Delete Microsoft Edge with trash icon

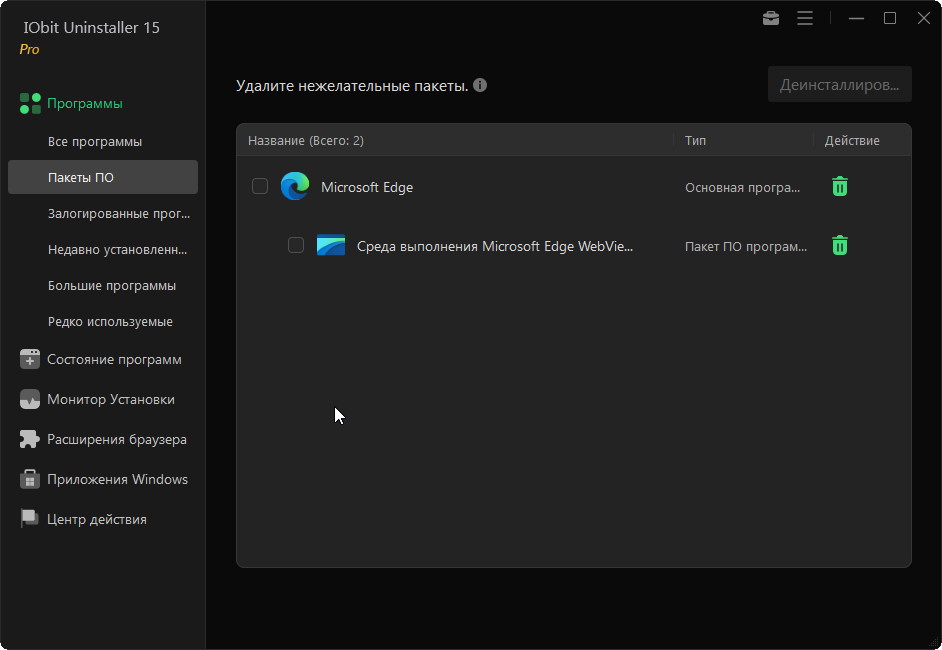pyautogui.click(x=840, y=186)
